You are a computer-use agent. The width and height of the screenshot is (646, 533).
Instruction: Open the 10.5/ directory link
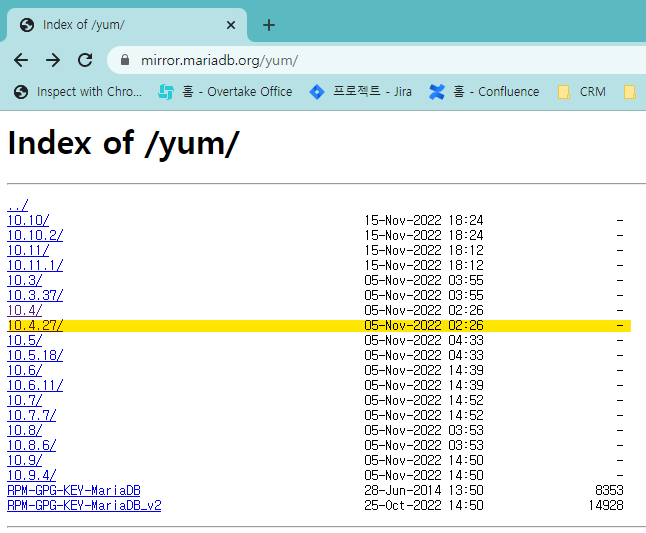point(25,340)
